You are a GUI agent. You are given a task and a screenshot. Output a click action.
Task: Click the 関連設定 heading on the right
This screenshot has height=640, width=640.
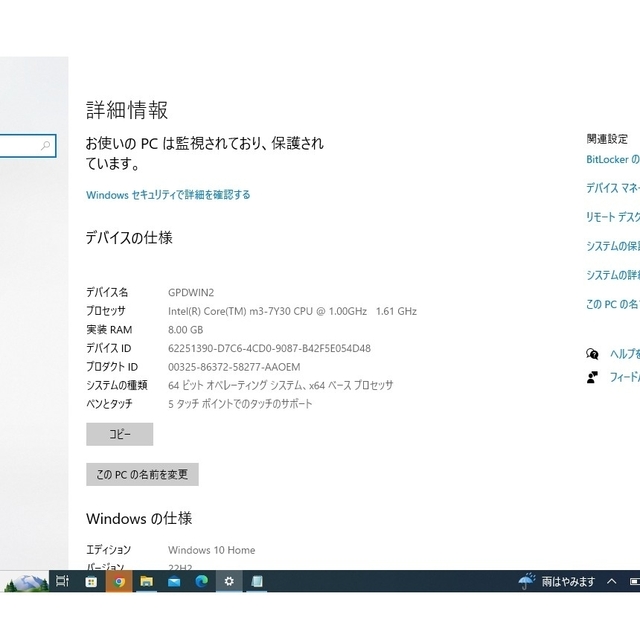tap(607, 139)
